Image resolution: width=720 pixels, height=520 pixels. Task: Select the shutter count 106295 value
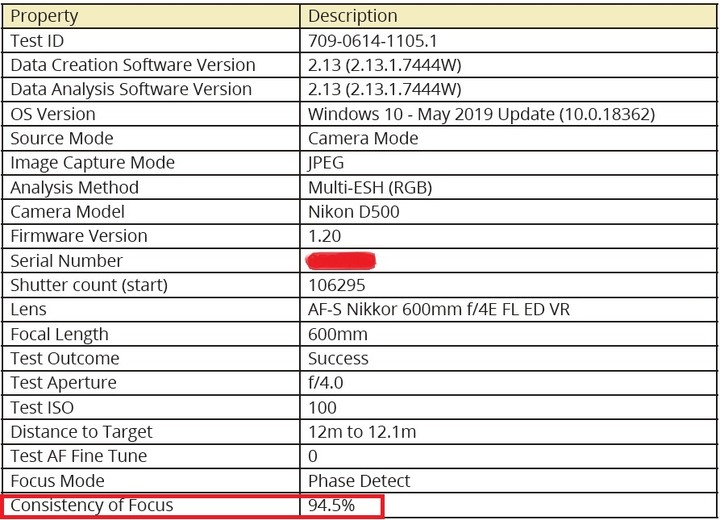pyautogui.click(x=337, y=285)
